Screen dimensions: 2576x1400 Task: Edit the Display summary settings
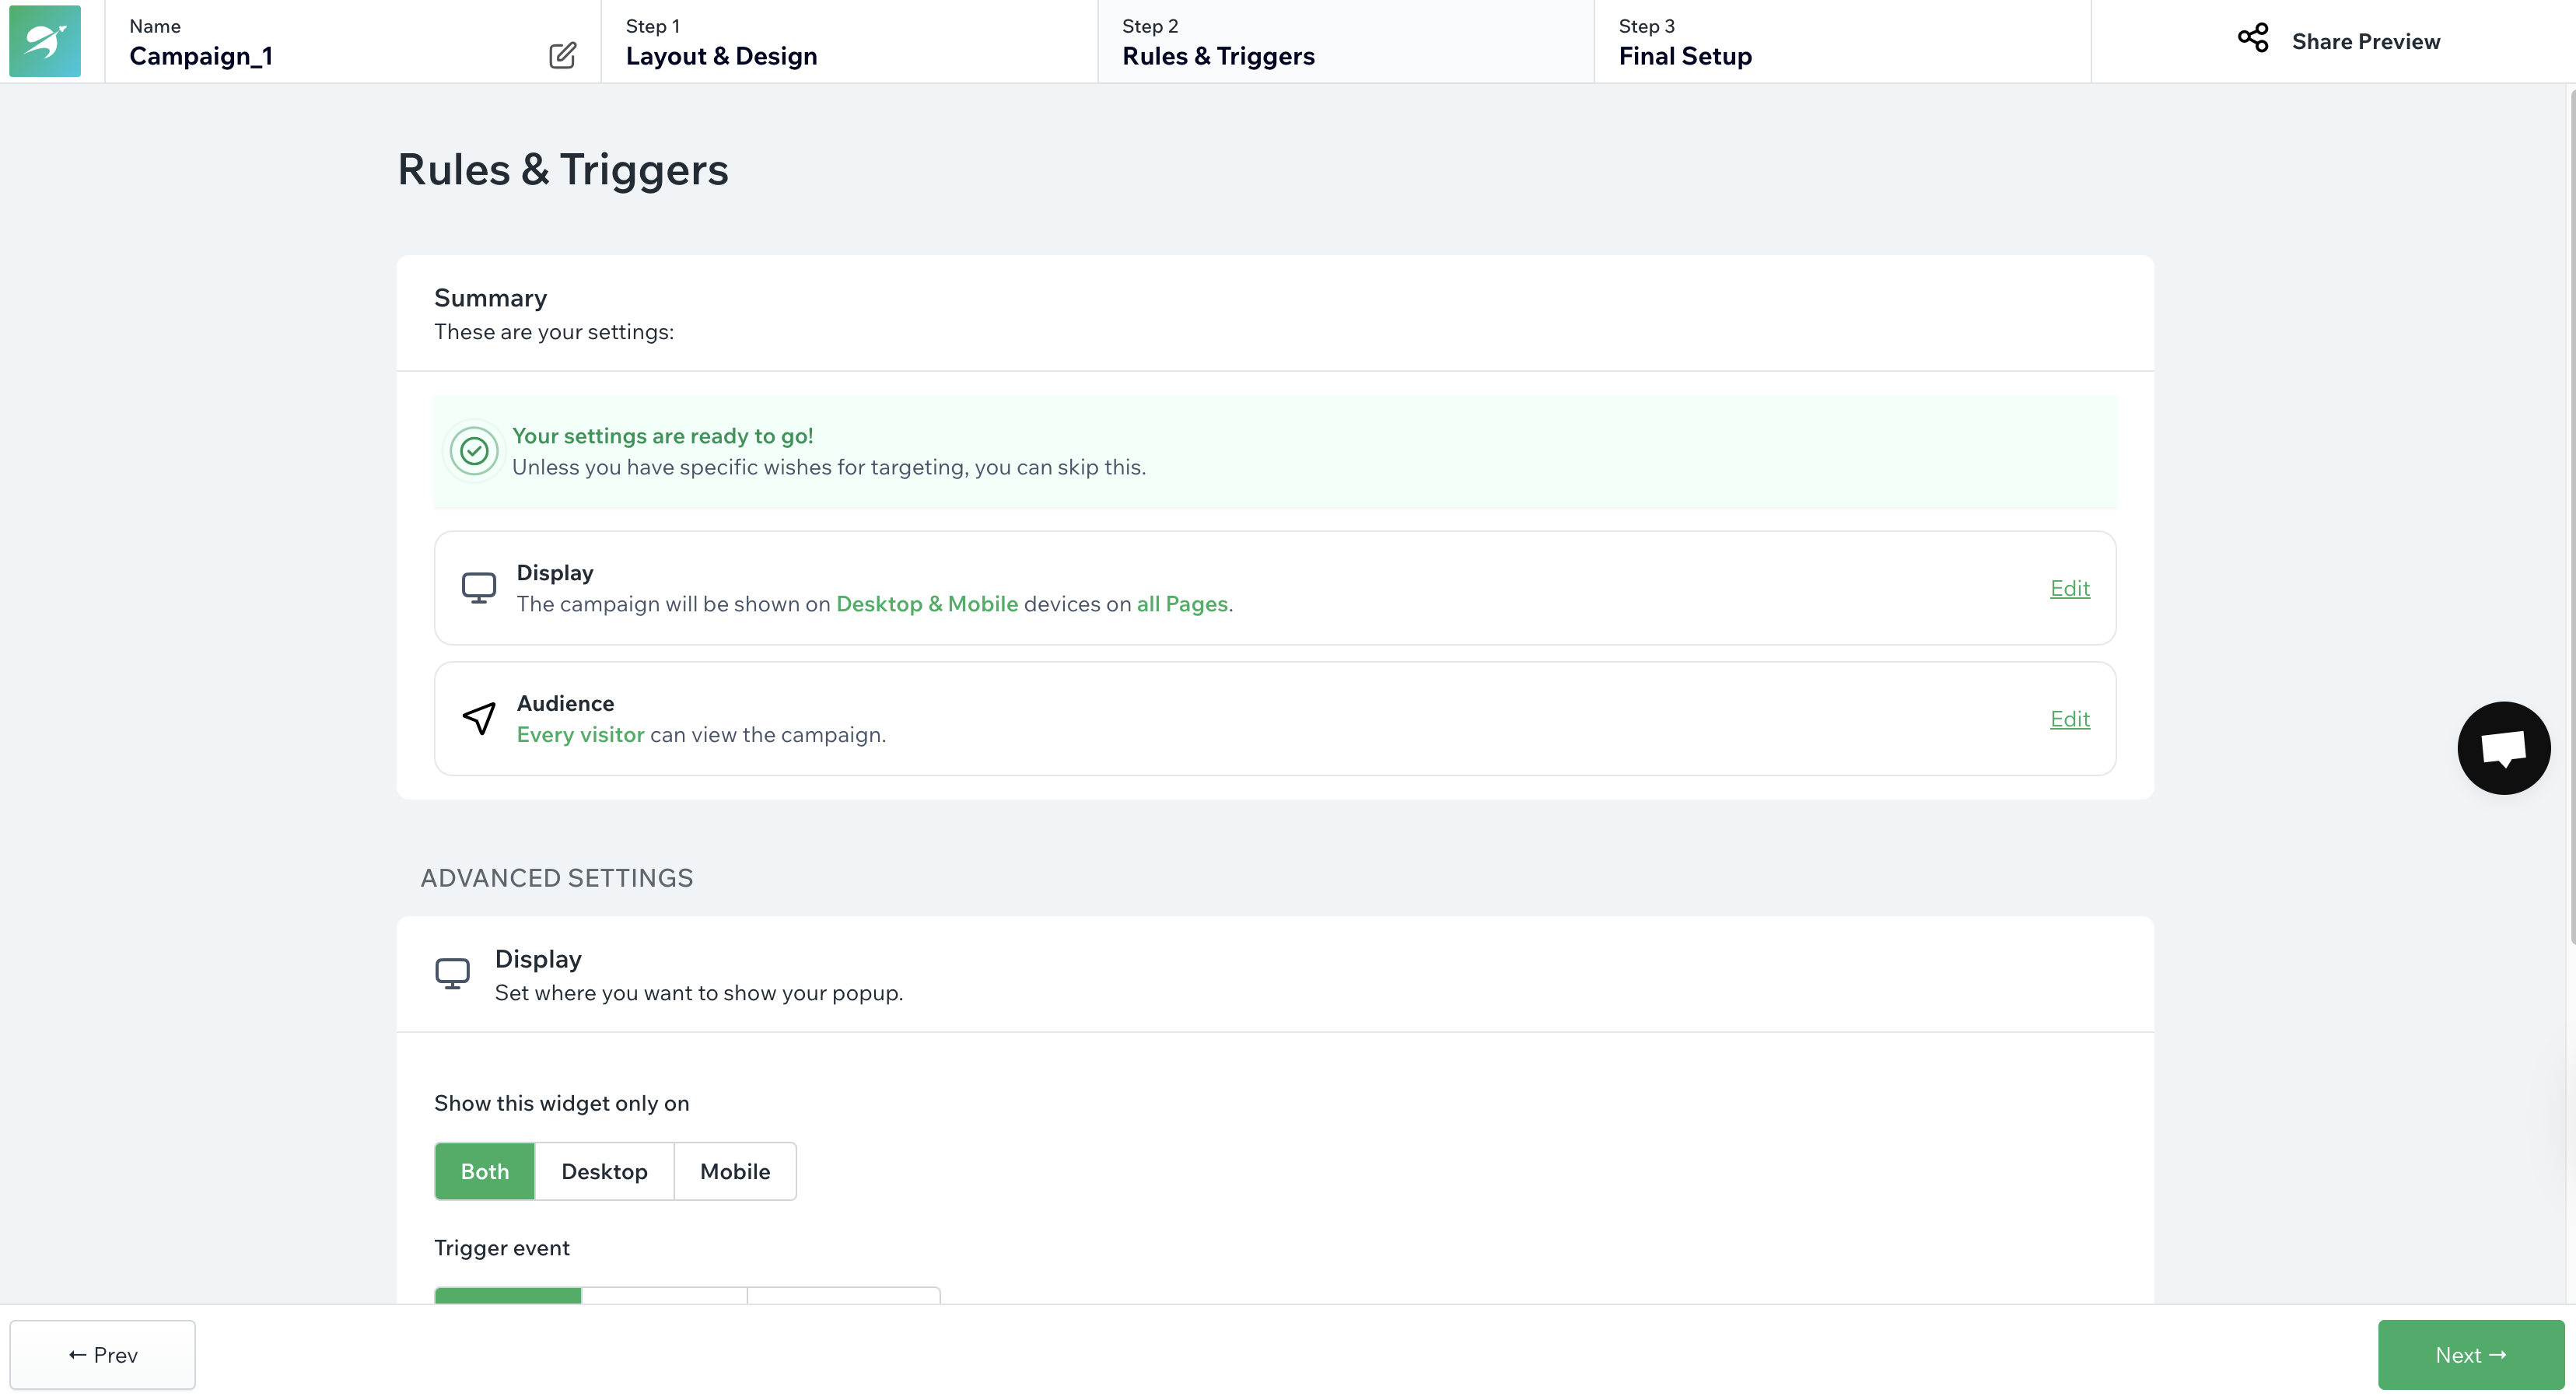[x=2069, y=588]
